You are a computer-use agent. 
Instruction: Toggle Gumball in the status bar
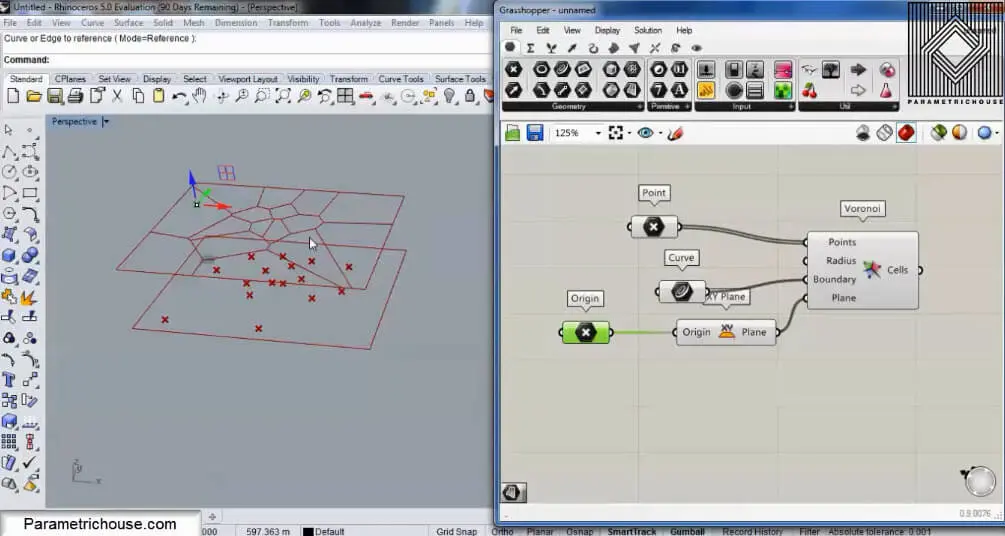[x=688, y=532]
